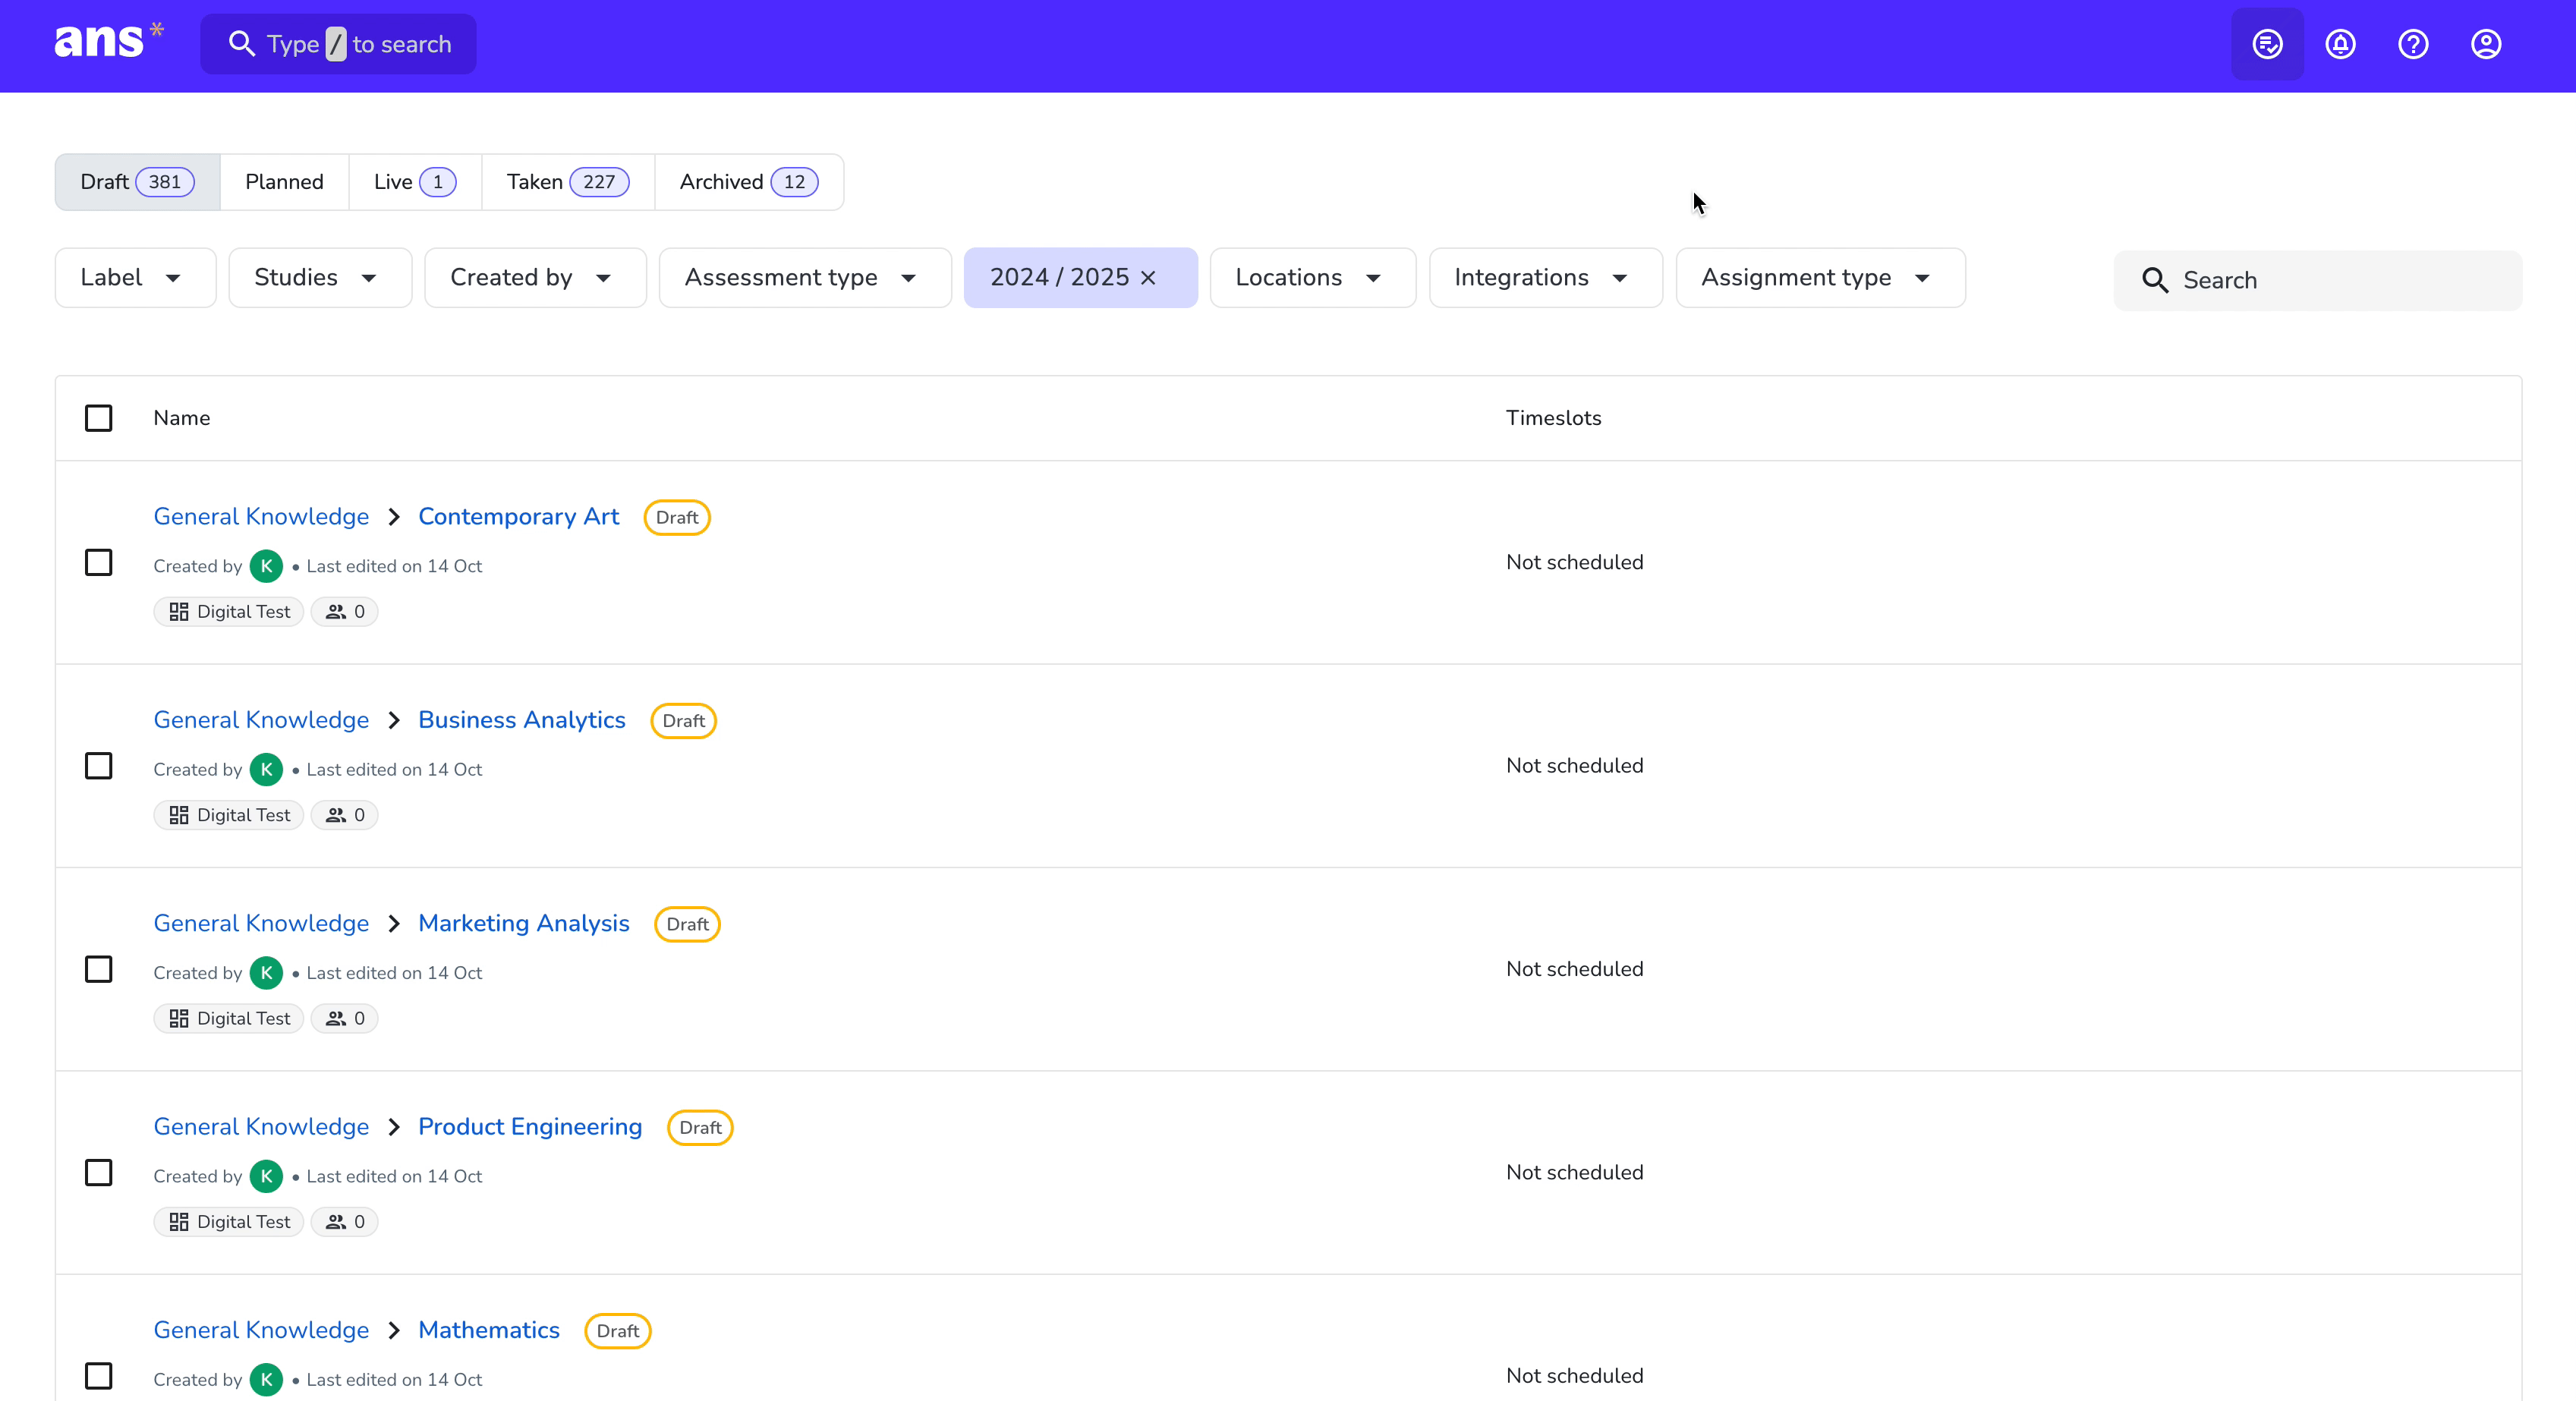Click the Timeslots column header

[x=1553, y=418]
